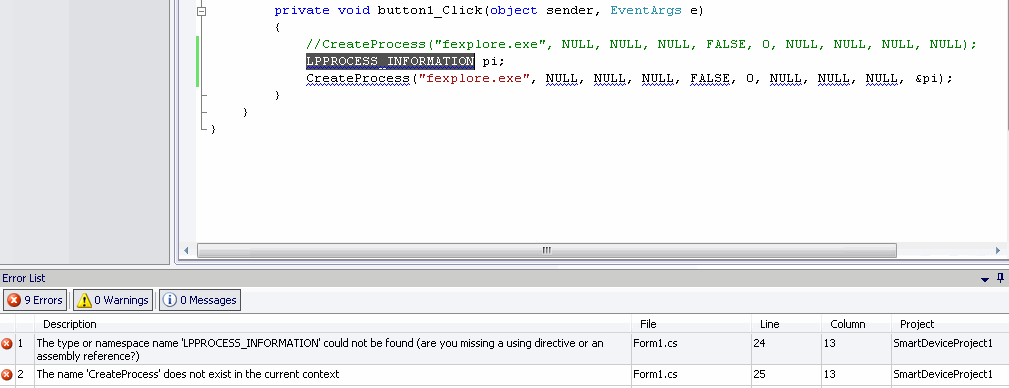Sort error list by Project column
Image resolution: width=1009 pixels, height=388 pixels.
950,324
